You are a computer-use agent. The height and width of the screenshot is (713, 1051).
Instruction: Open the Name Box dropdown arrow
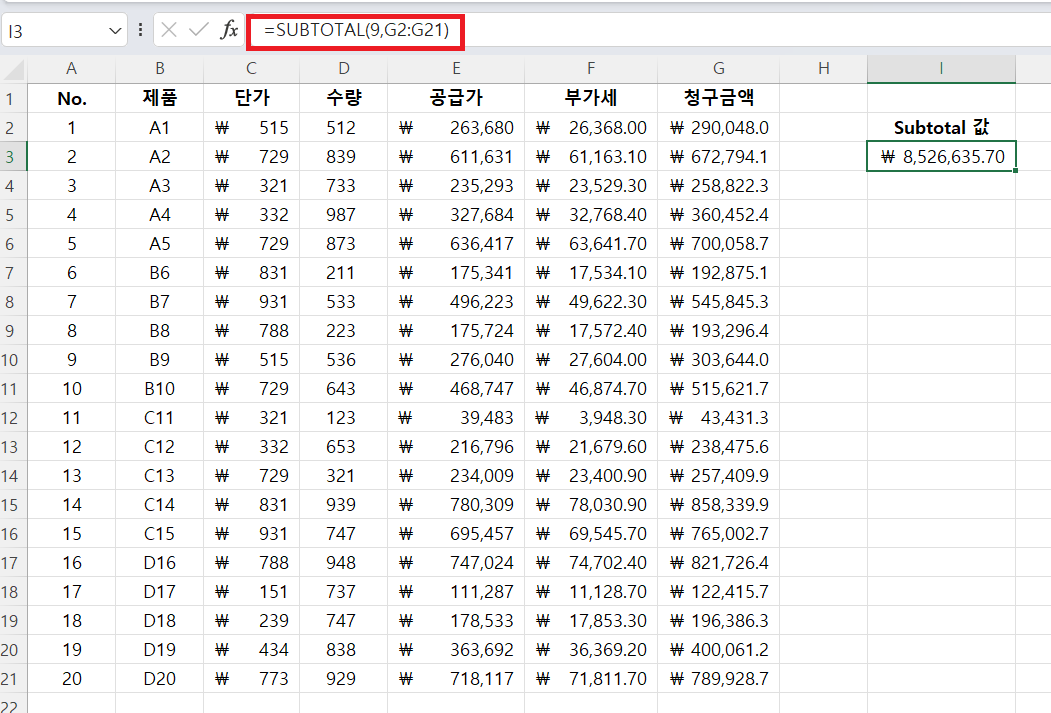115,31
